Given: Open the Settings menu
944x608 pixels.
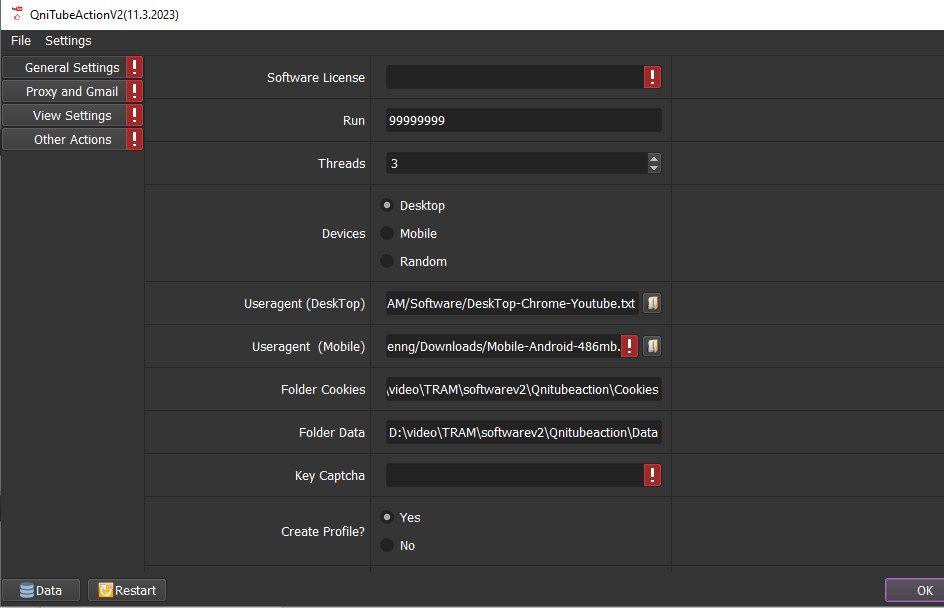Looking at the screenshot, I should pos(68,41).
